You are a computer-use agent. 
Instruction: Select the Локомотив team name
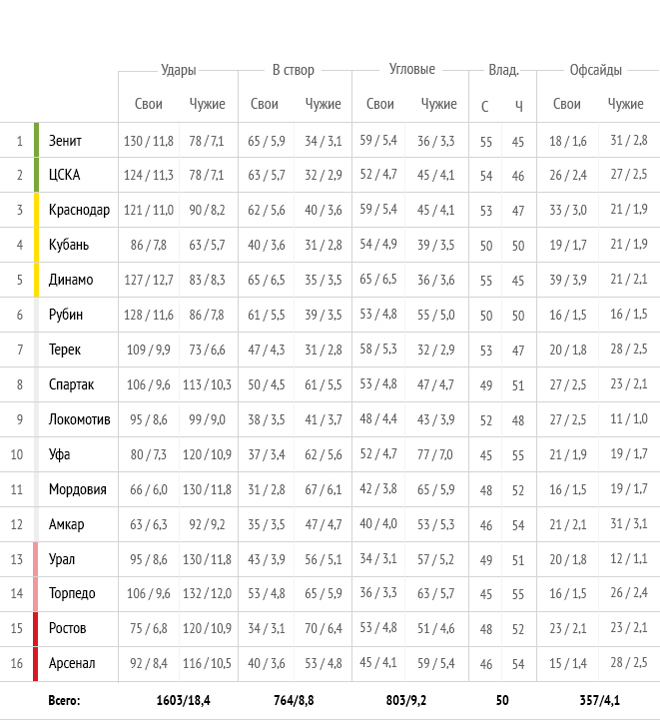pos(79,419)
